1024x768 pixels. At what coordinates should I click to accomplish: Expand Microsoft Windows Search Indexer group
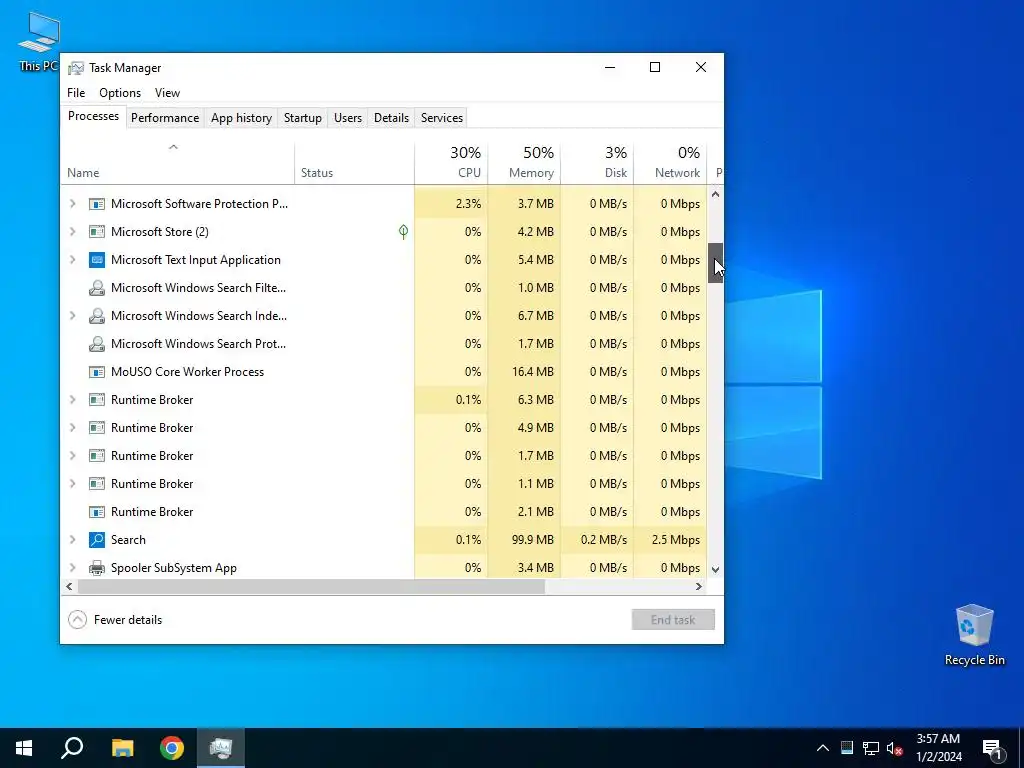pos(72,316)
